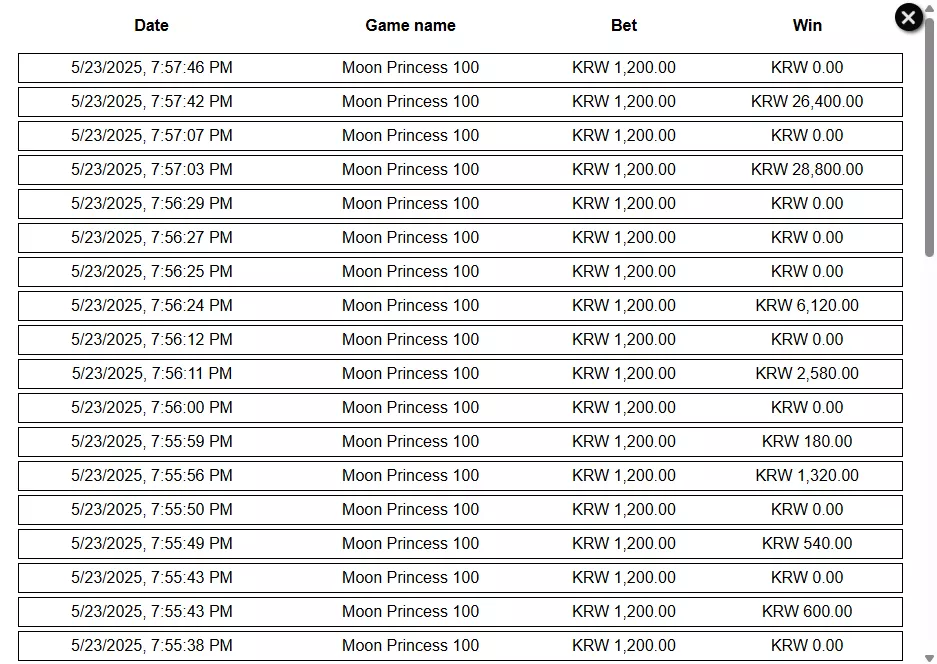This screenshot has width=937, height=664.
Task: Click the row with KRW 6,120.00 win
Action: (x=460, y=306)
